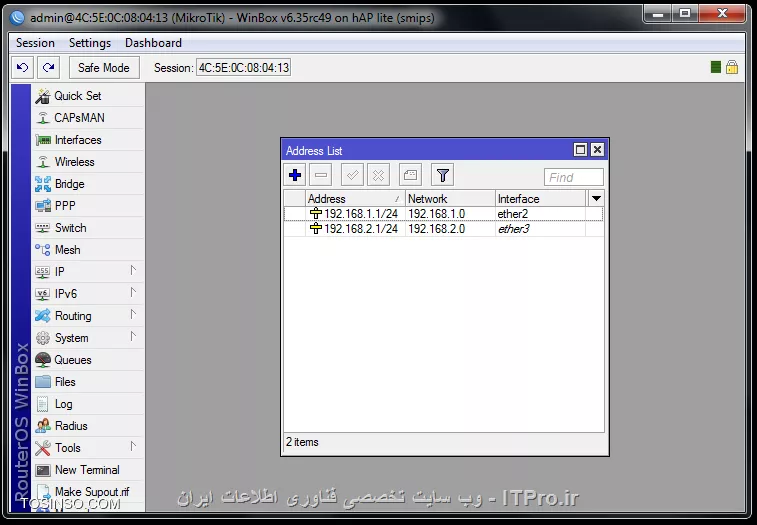The height and width of the screenshot is (525, 757).
Task: Minimize the WinBox main window
Action: [658, 14]
